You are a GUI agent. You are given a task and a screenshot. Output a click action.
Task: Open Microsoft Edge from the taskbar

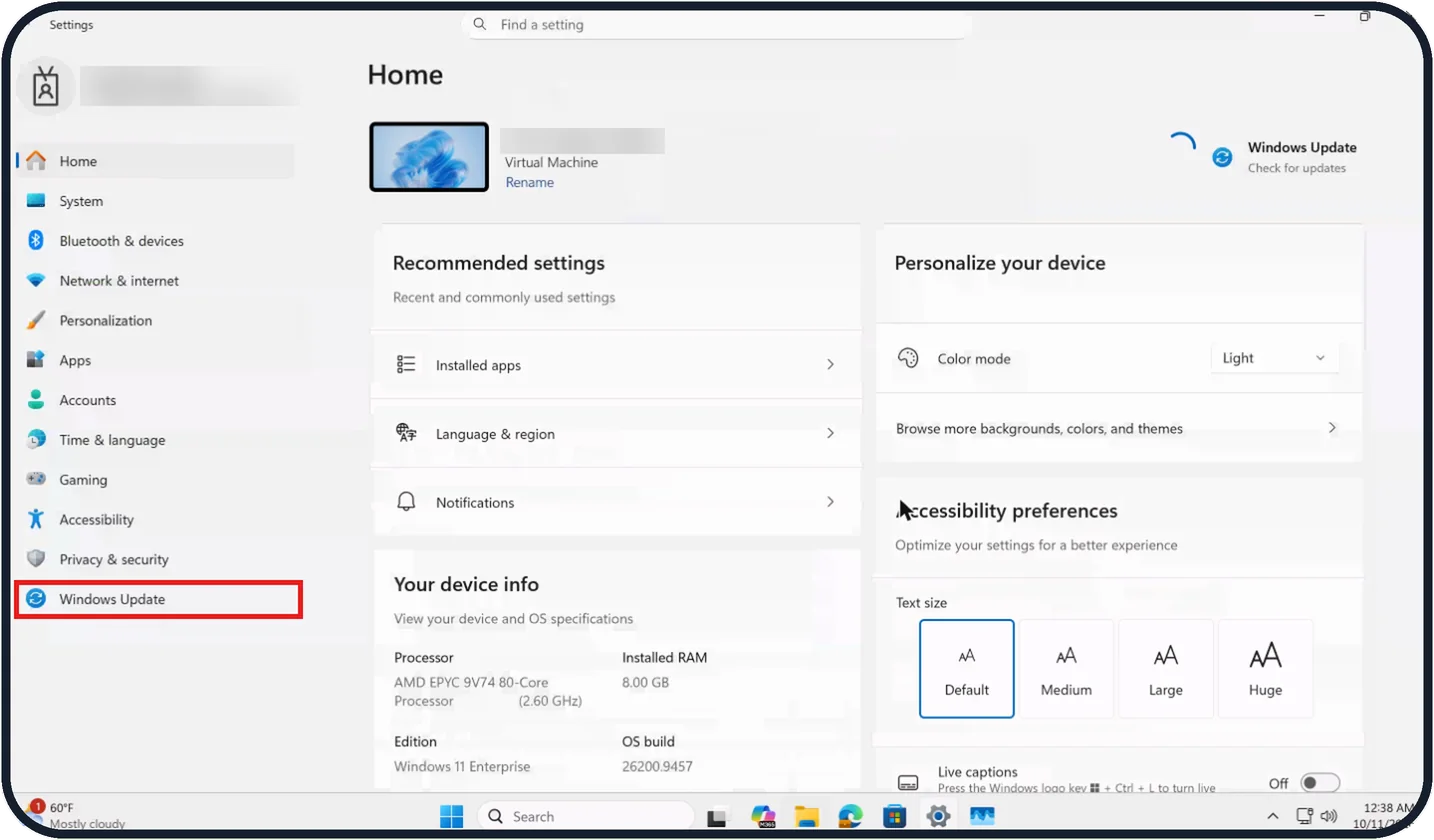click(850, 817)
